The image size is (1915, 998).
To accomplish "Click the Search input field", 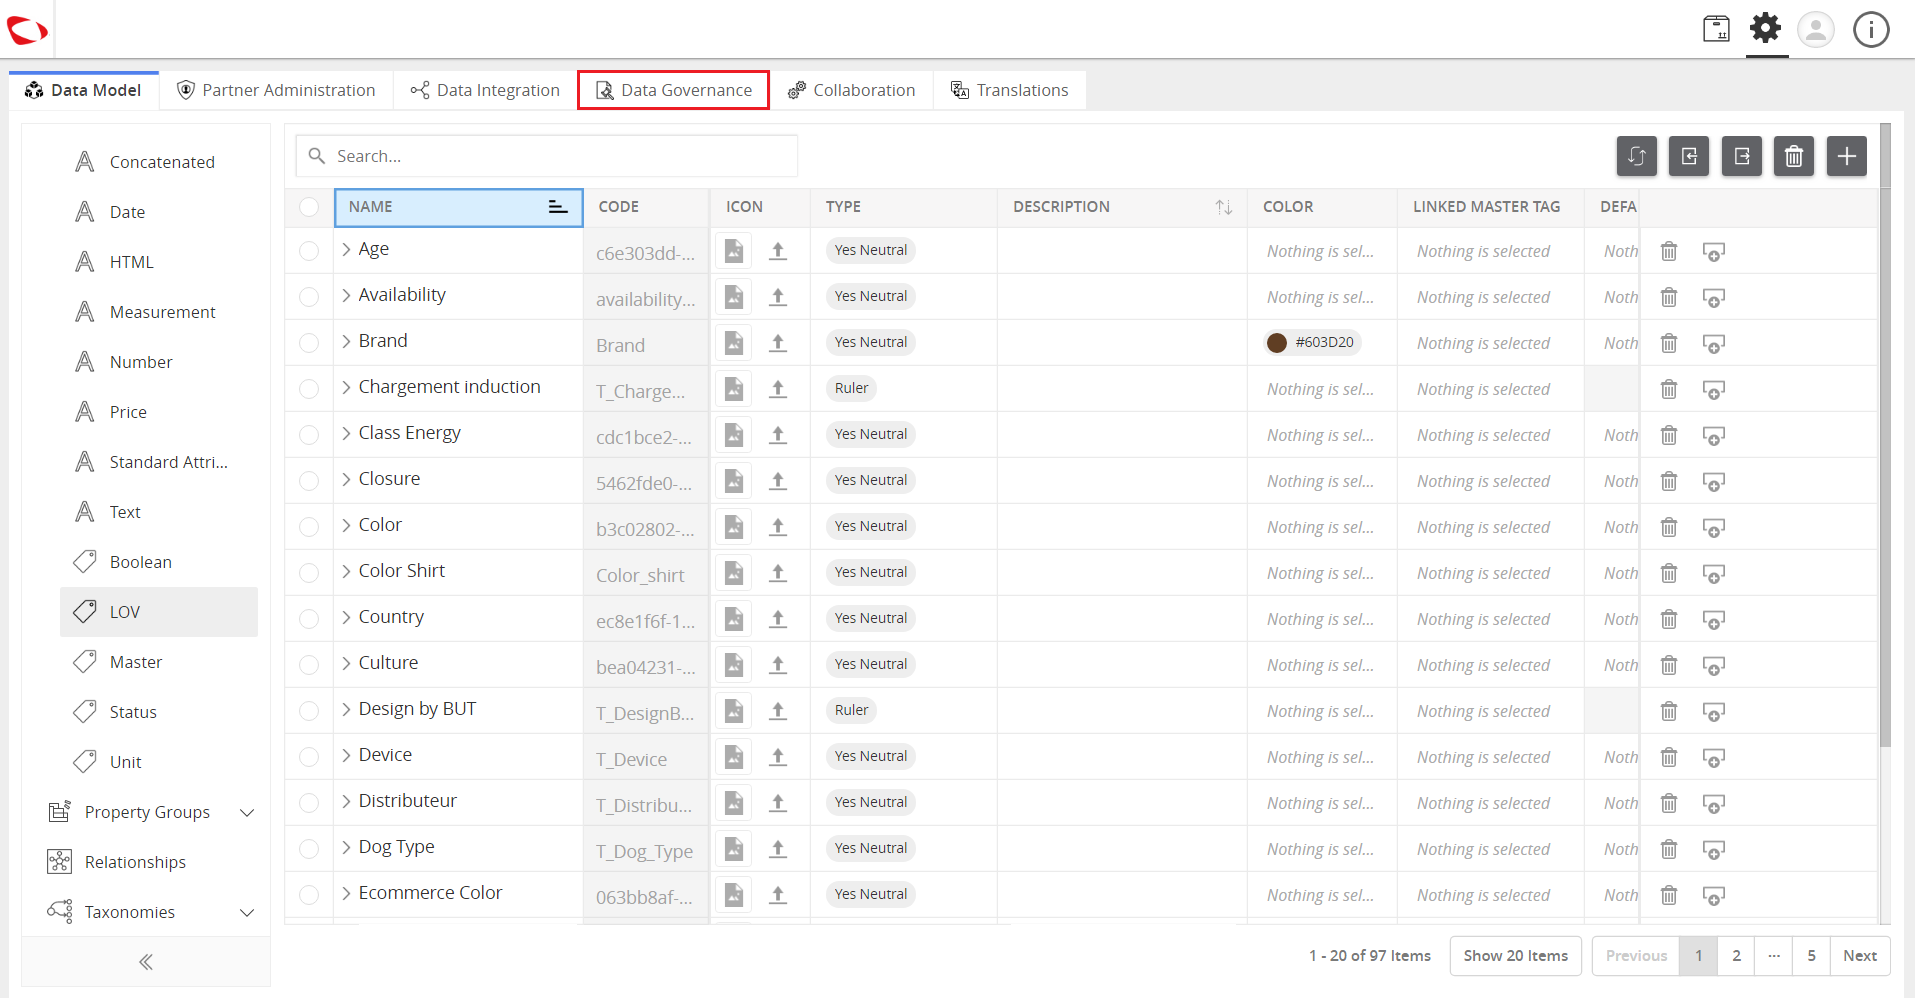I will tap(547, 156).
